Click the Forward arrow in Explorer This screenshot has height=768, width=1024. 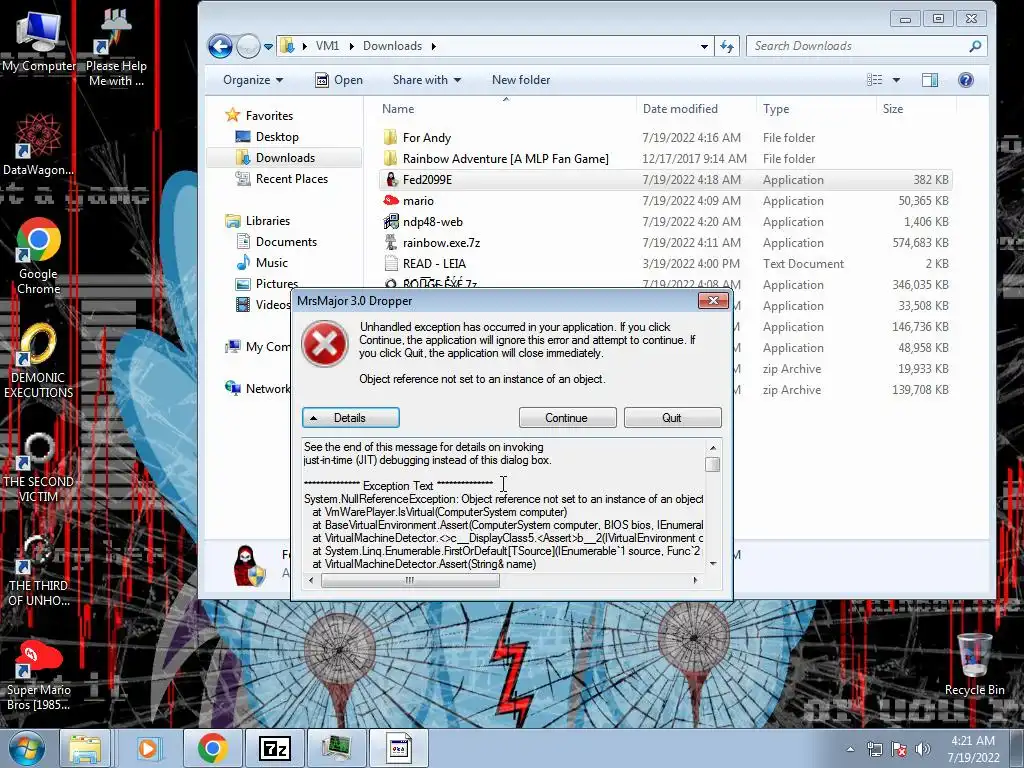(248, 46)
